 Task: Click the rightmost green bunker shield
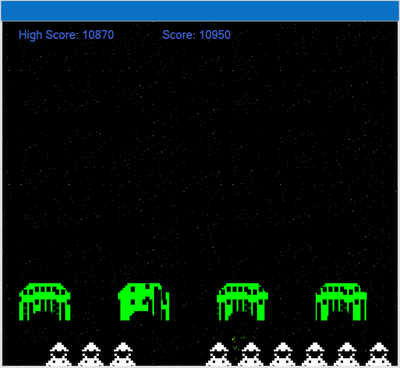click(341, 302)
